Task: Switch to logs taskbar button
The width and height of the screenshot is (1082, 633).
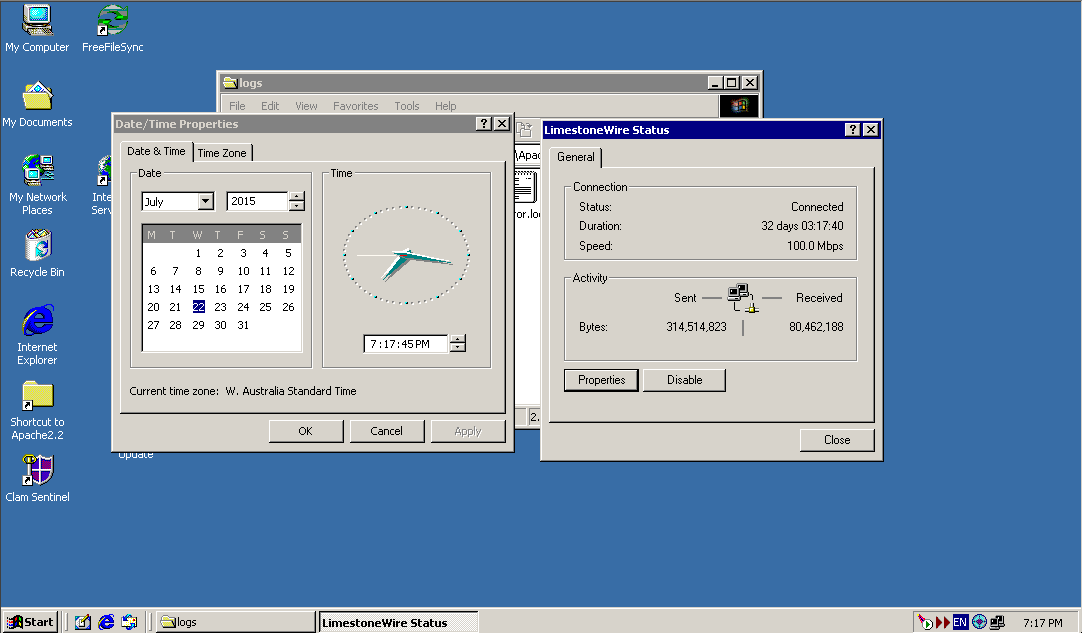Action: point(235,622)
